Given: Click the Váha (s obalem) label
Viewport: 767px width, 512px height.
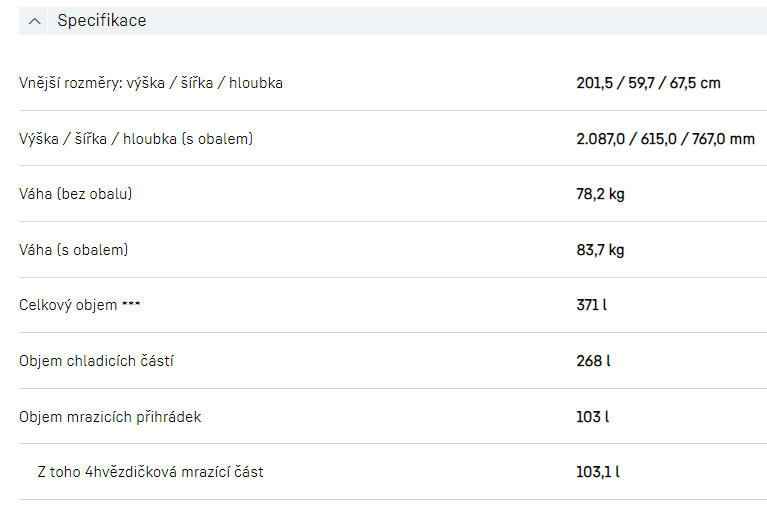Looking at the screenshot, I should pos(74,250).
